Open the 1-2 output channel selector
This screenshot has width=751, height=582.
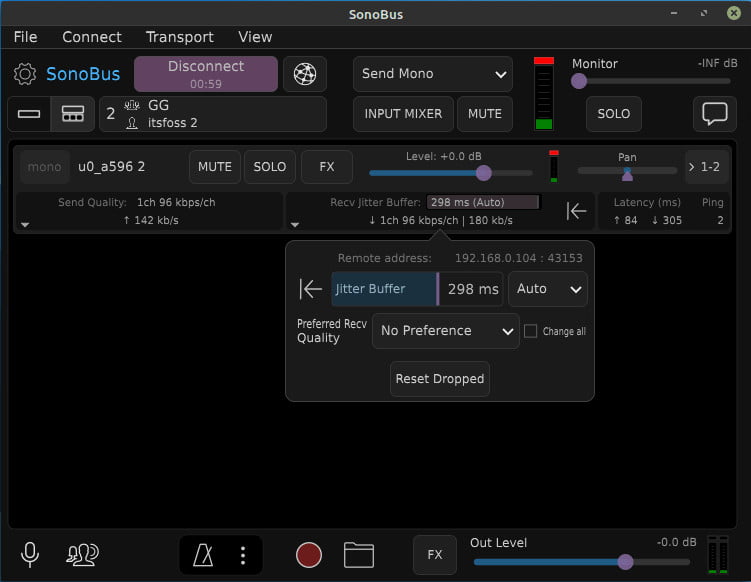[707, 167]
